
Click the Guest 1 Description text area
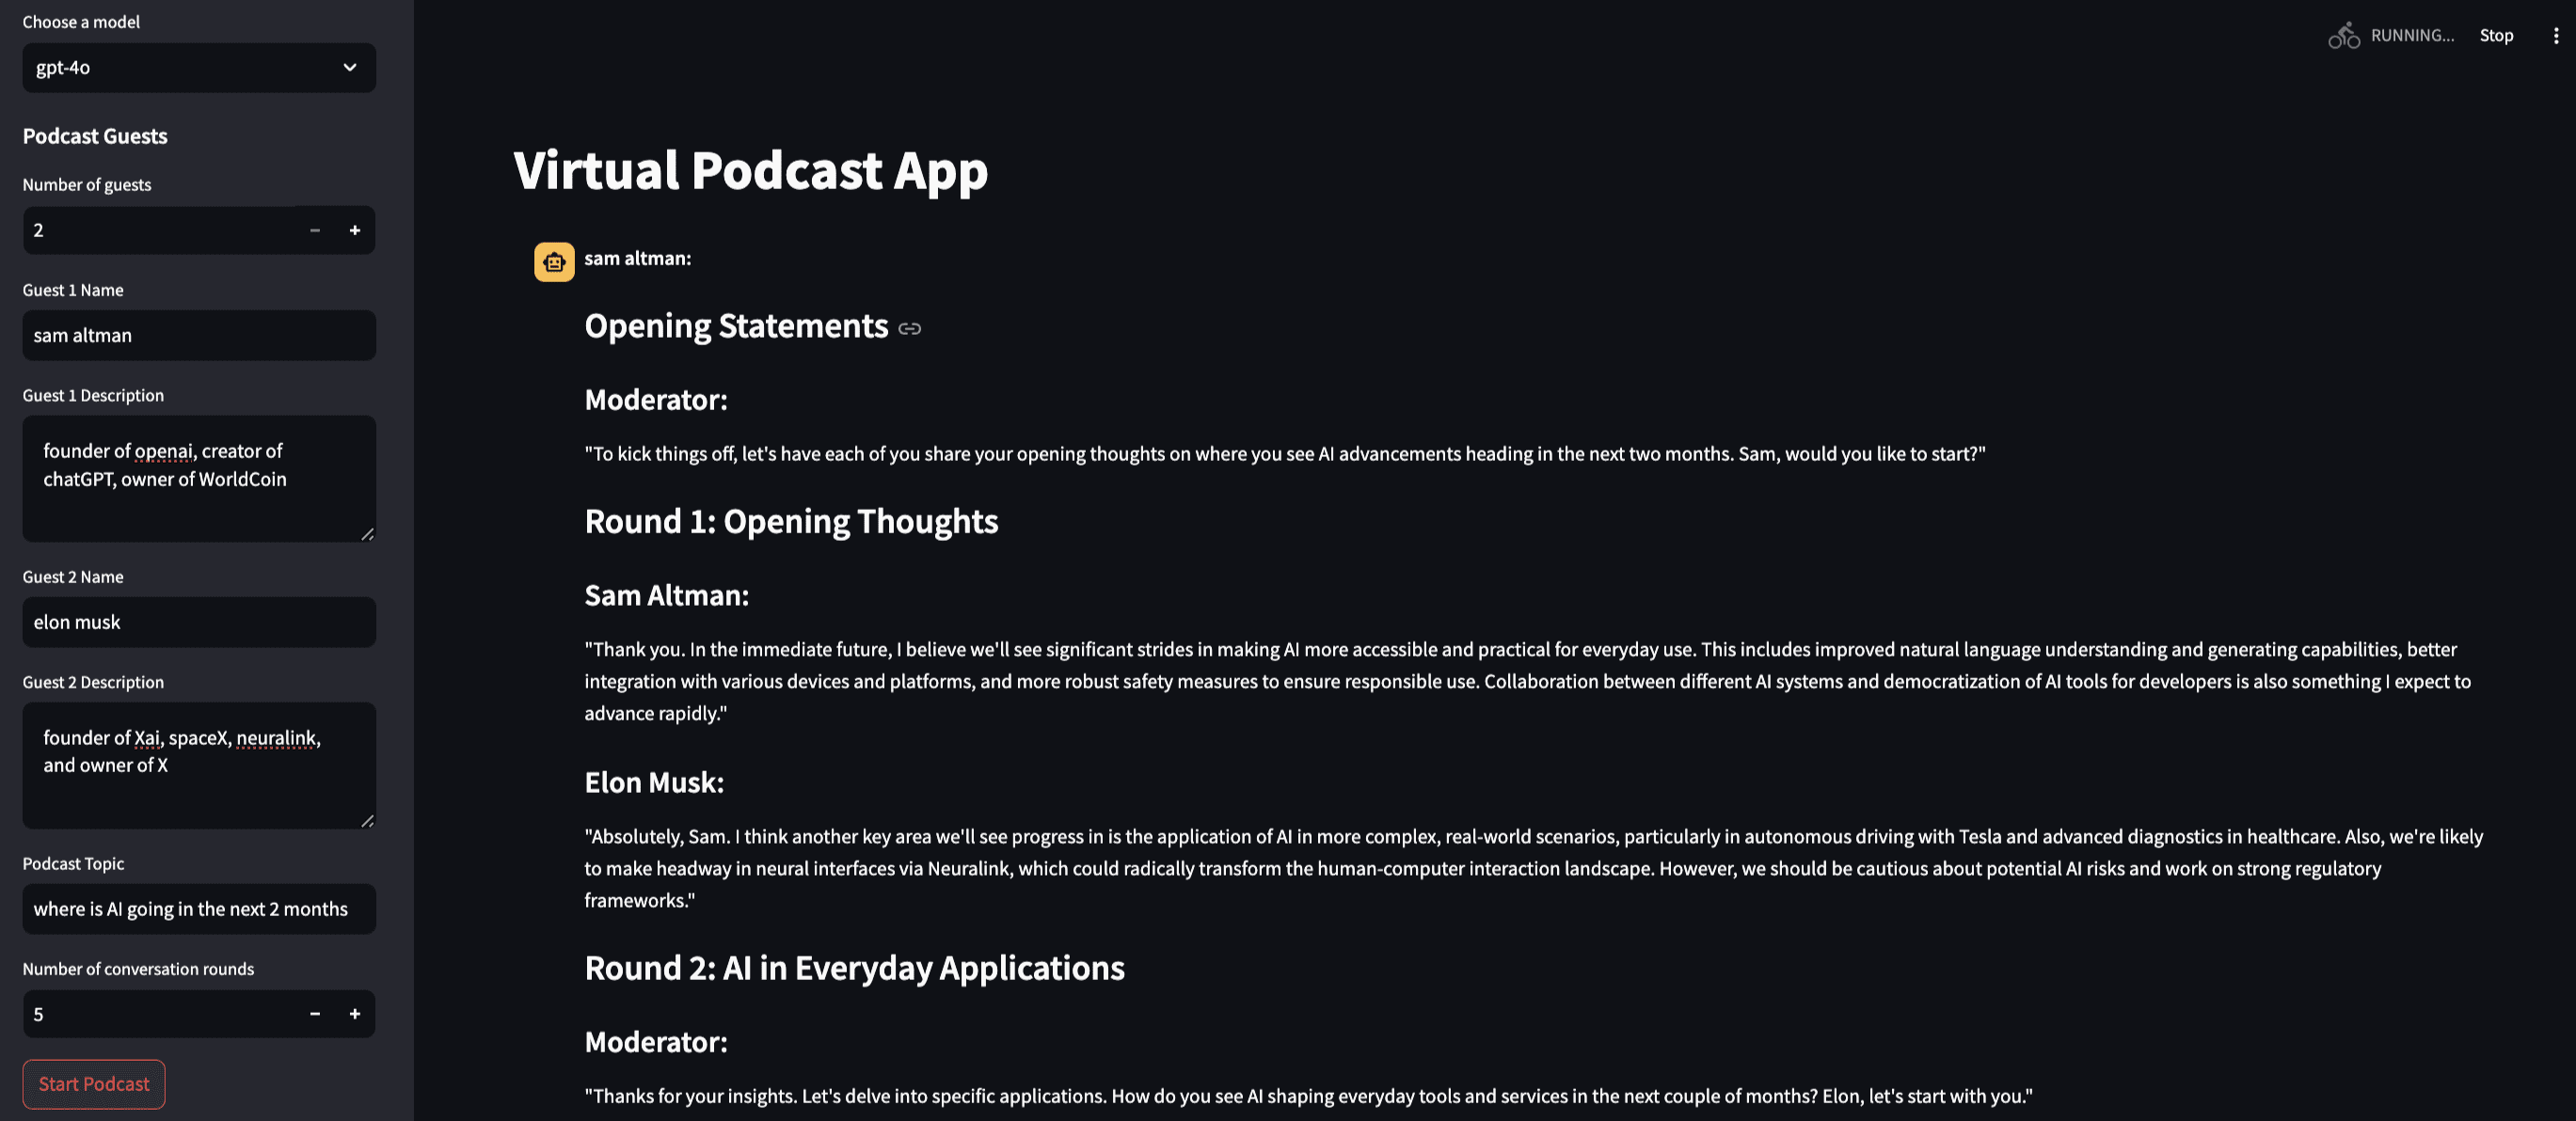pyautogui.click(x=199, y=478)
